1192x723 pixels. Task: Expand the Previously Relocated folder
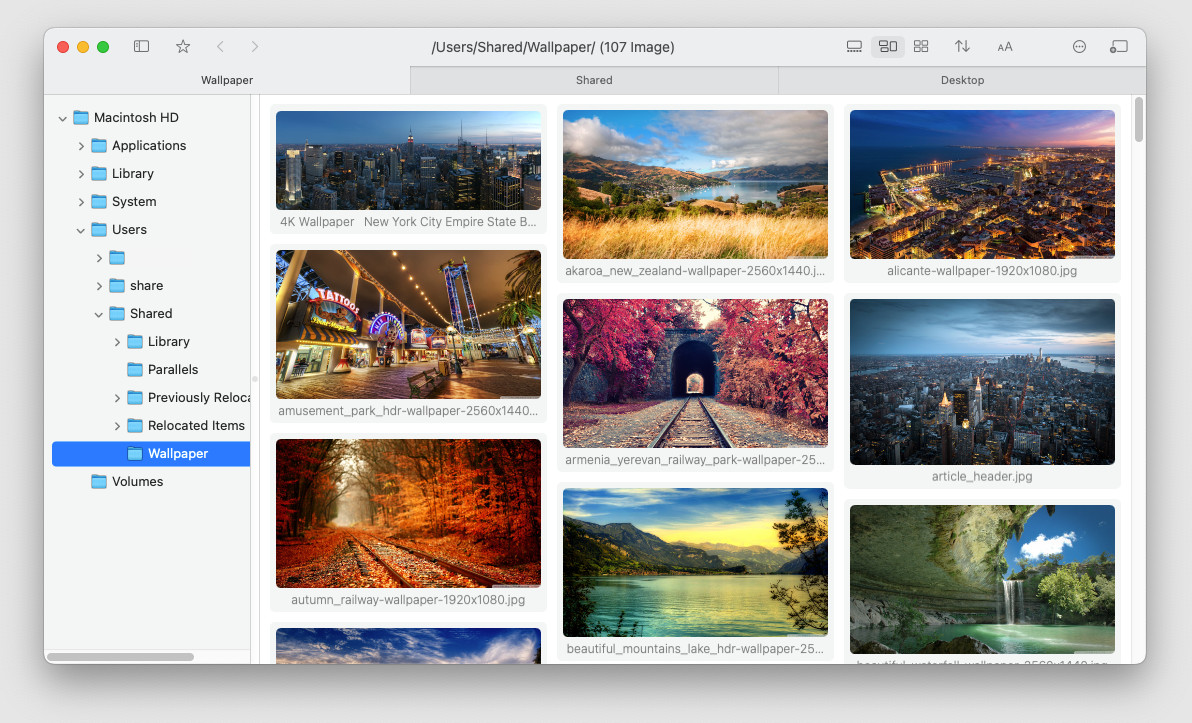coord(117,398)
